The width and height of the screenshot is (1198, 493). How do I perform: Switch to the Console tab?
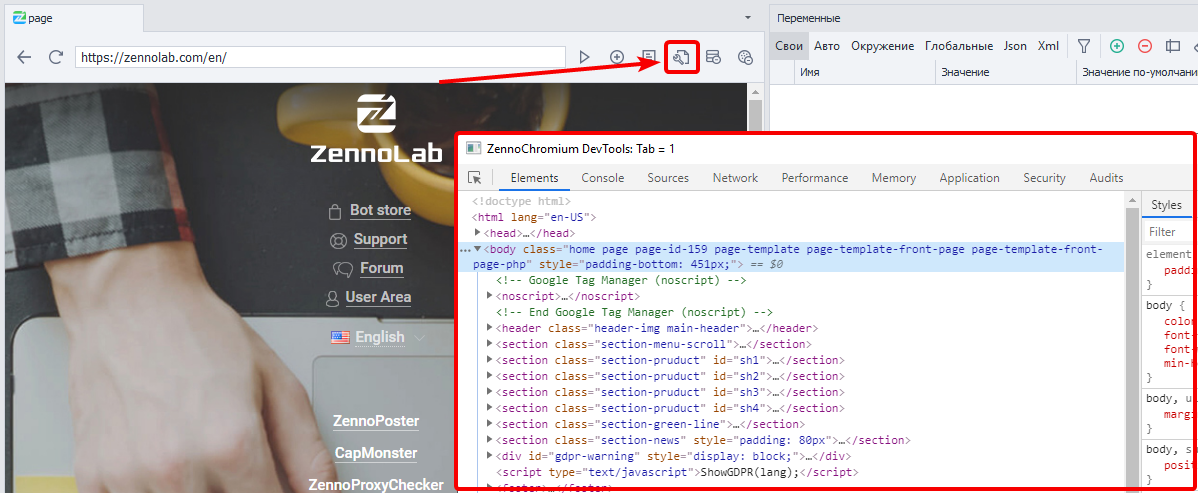tap(603, 177)
